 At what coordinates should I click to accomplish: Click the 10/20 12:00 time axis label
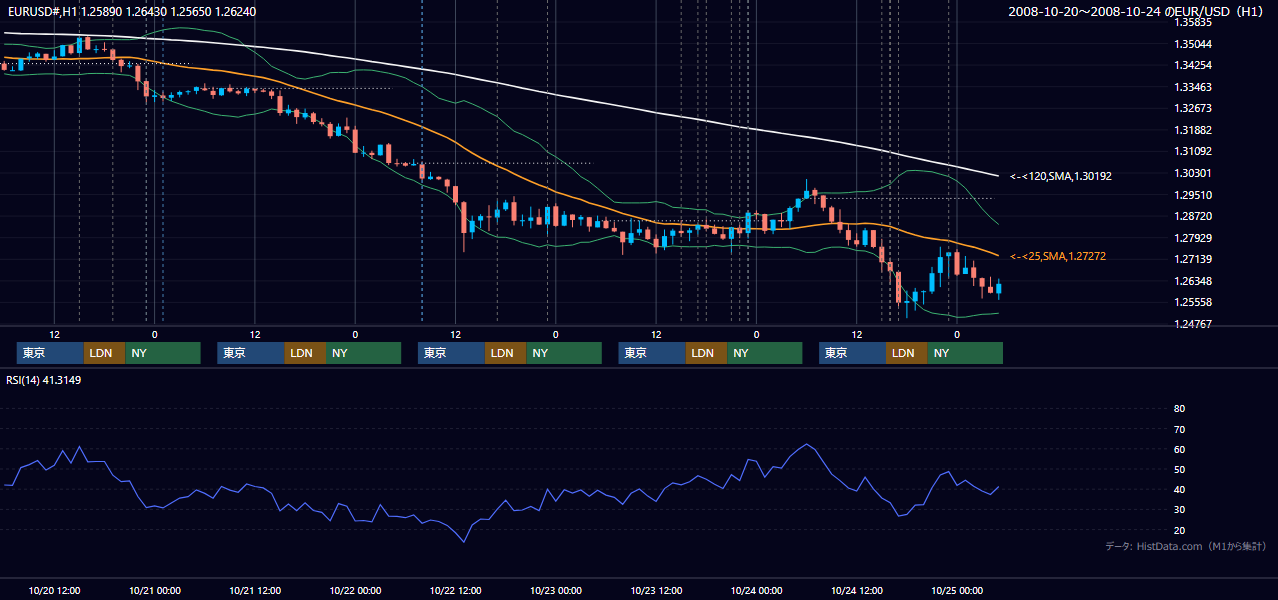point(54,590)
